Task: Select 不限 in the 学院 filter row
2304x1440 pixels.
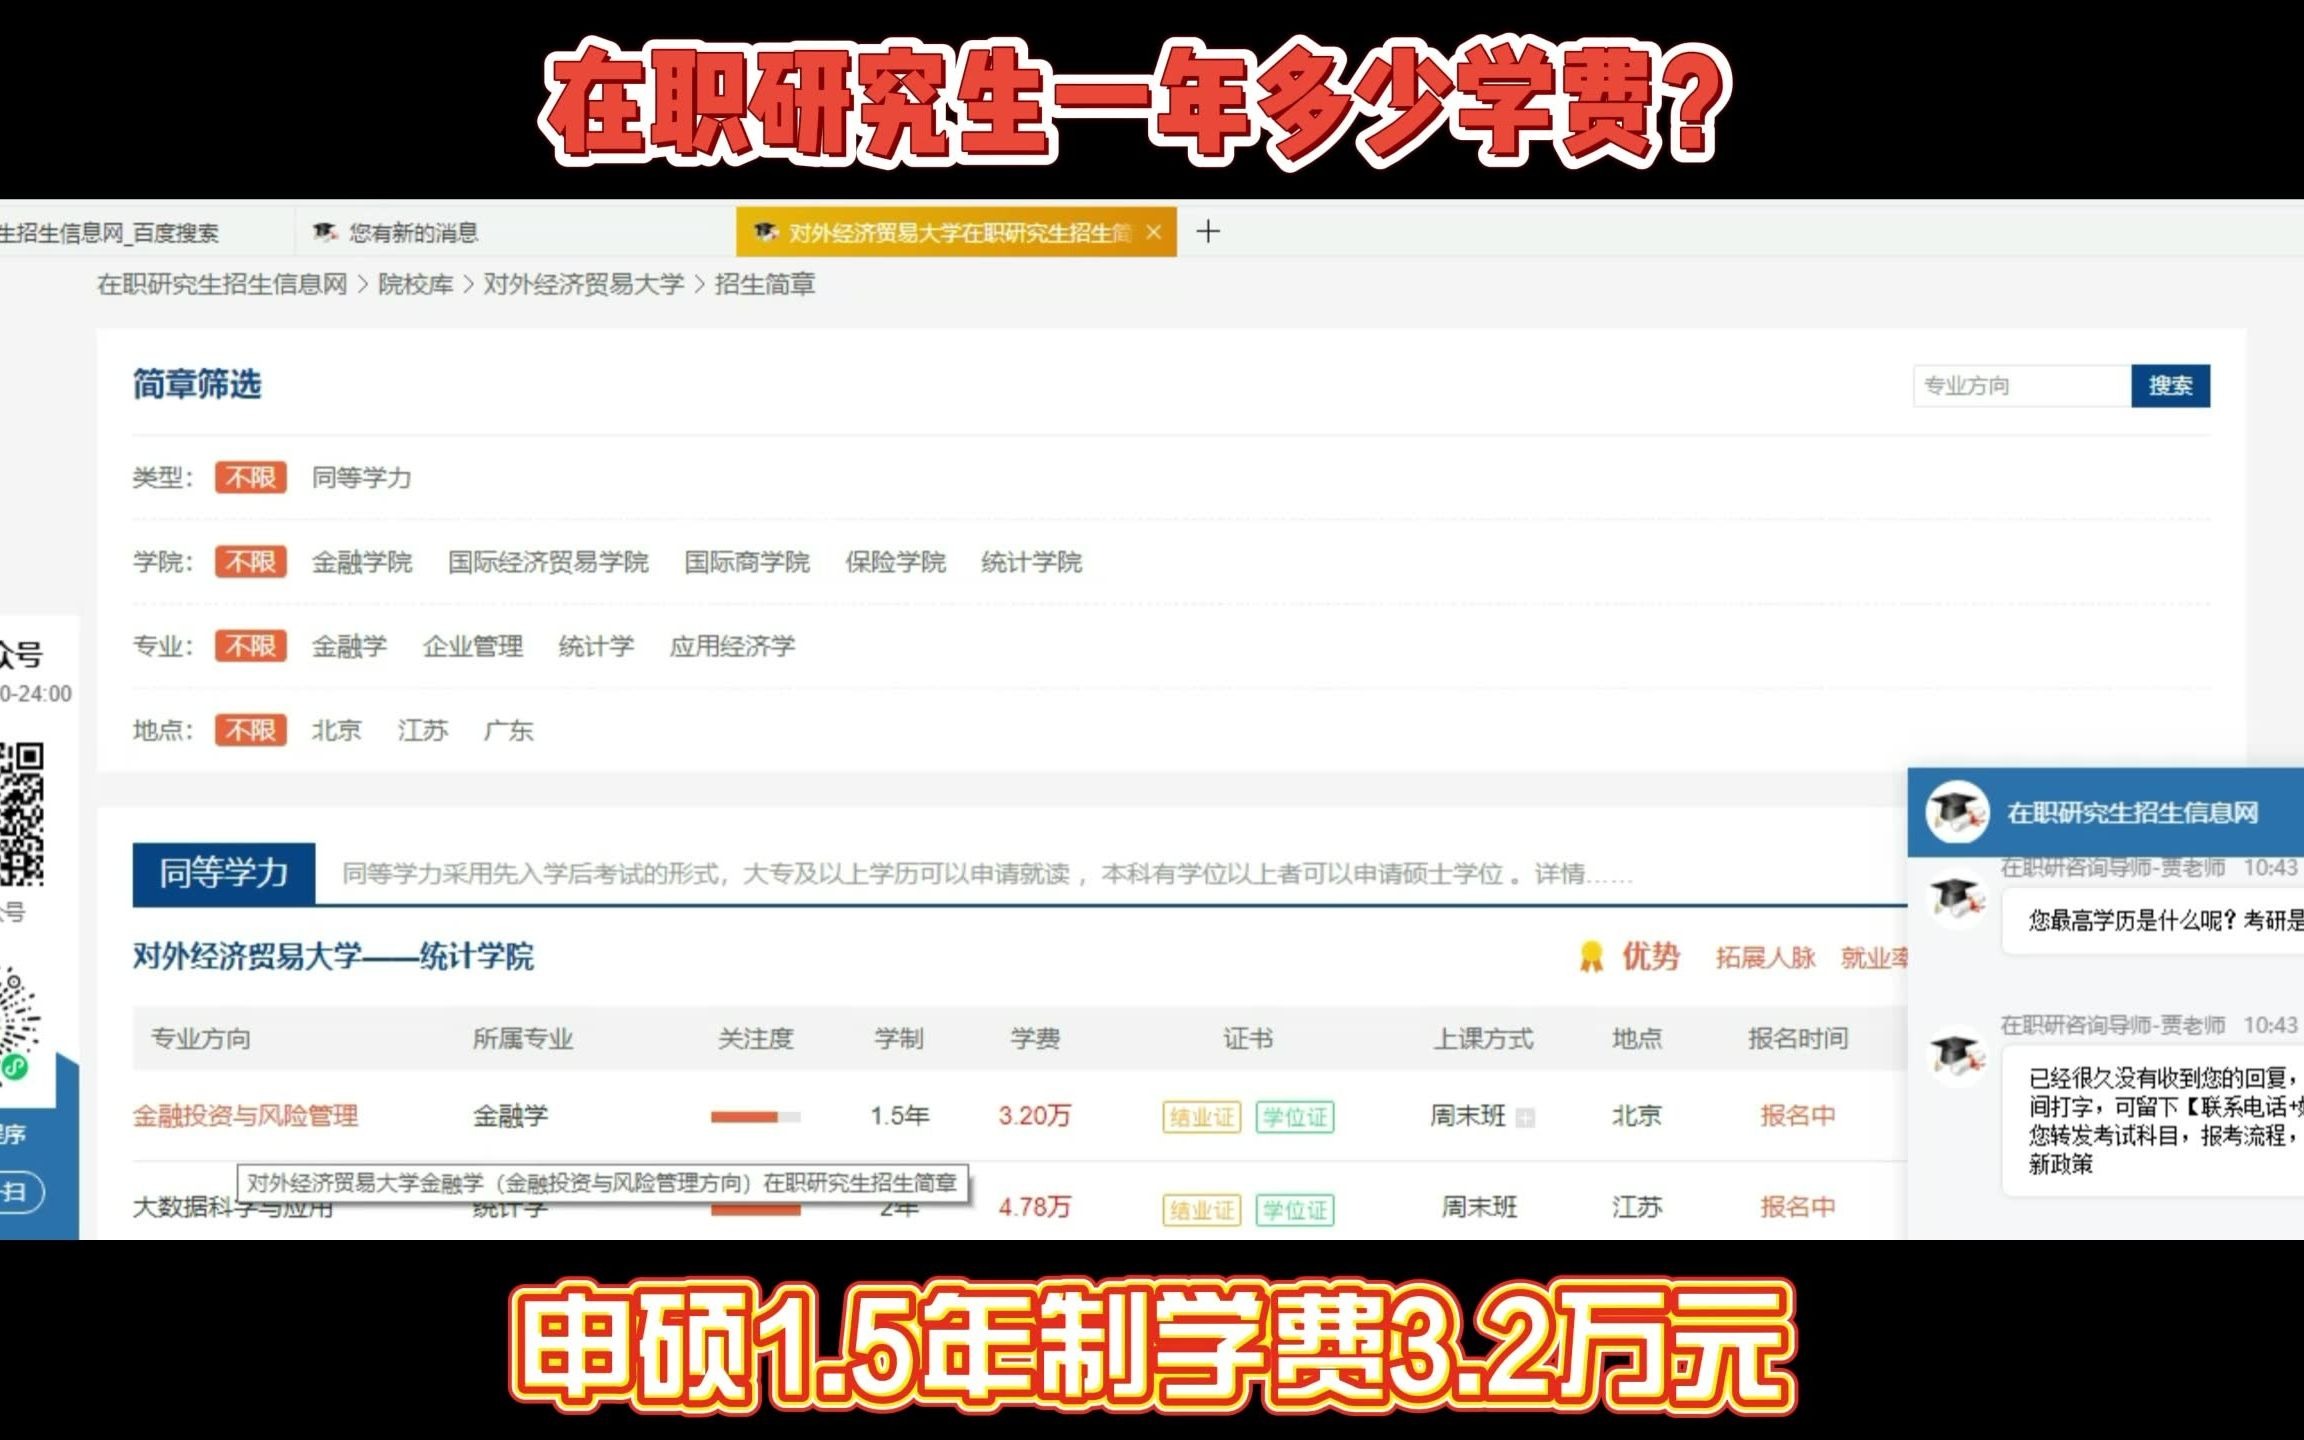Action: click(250, 561)
